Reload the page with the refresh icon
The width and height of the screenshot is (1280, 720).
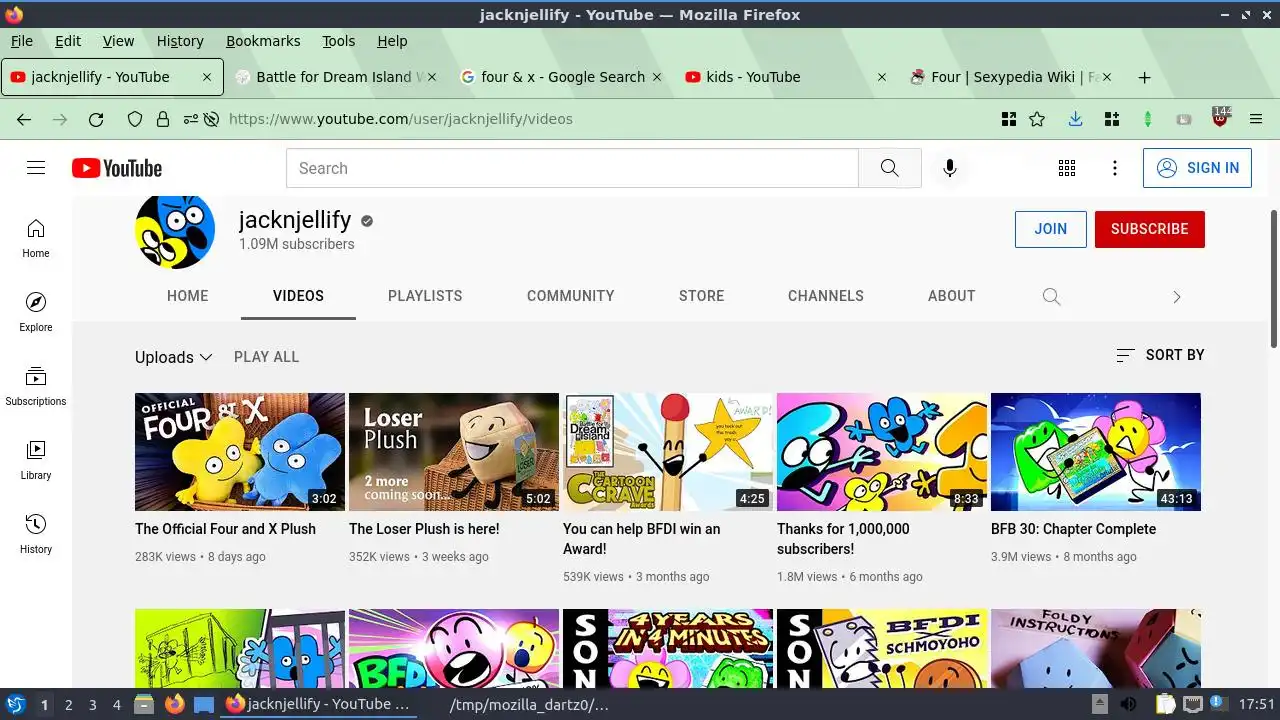(96, 119)
